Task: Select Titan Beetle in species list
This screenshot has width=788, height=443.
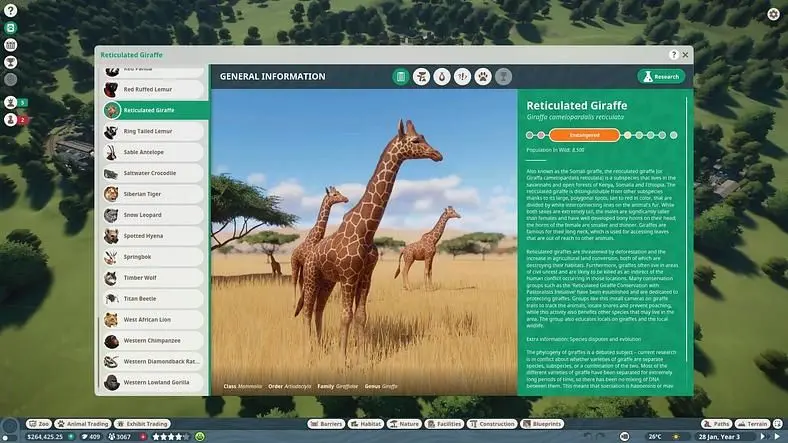Action: (153, 299)
